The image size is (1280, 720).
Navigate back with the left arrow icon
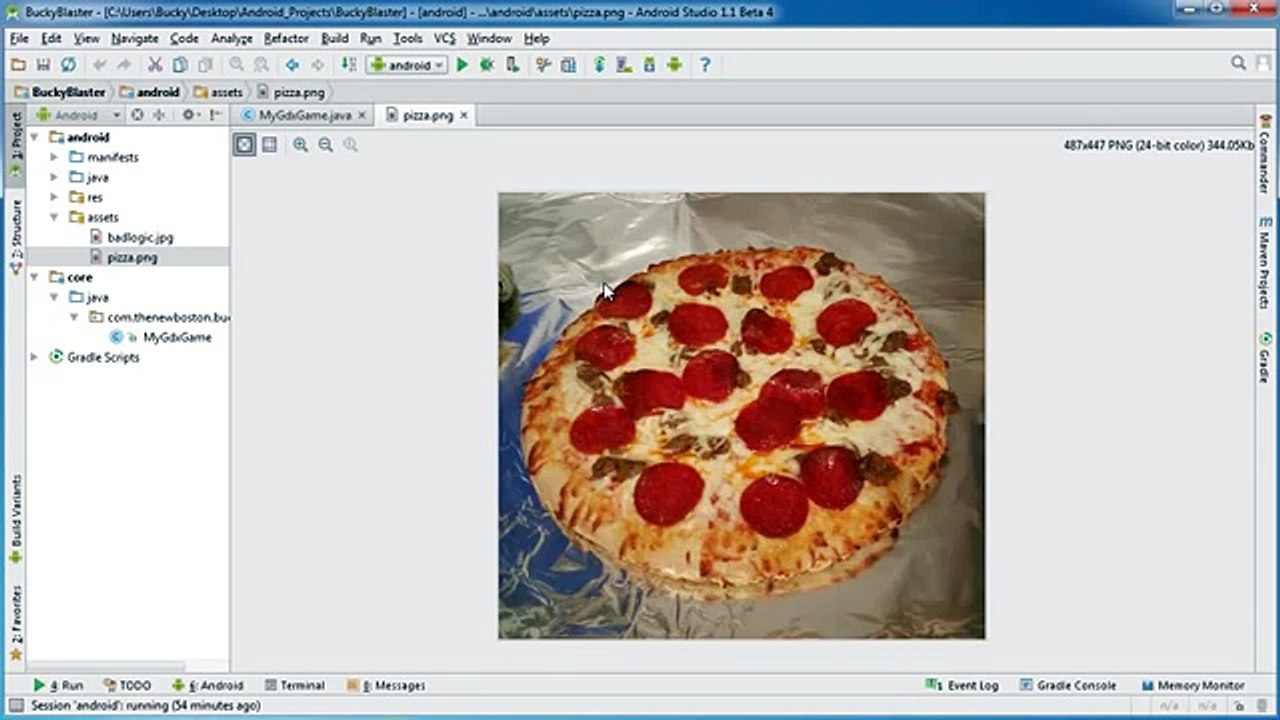292,65
